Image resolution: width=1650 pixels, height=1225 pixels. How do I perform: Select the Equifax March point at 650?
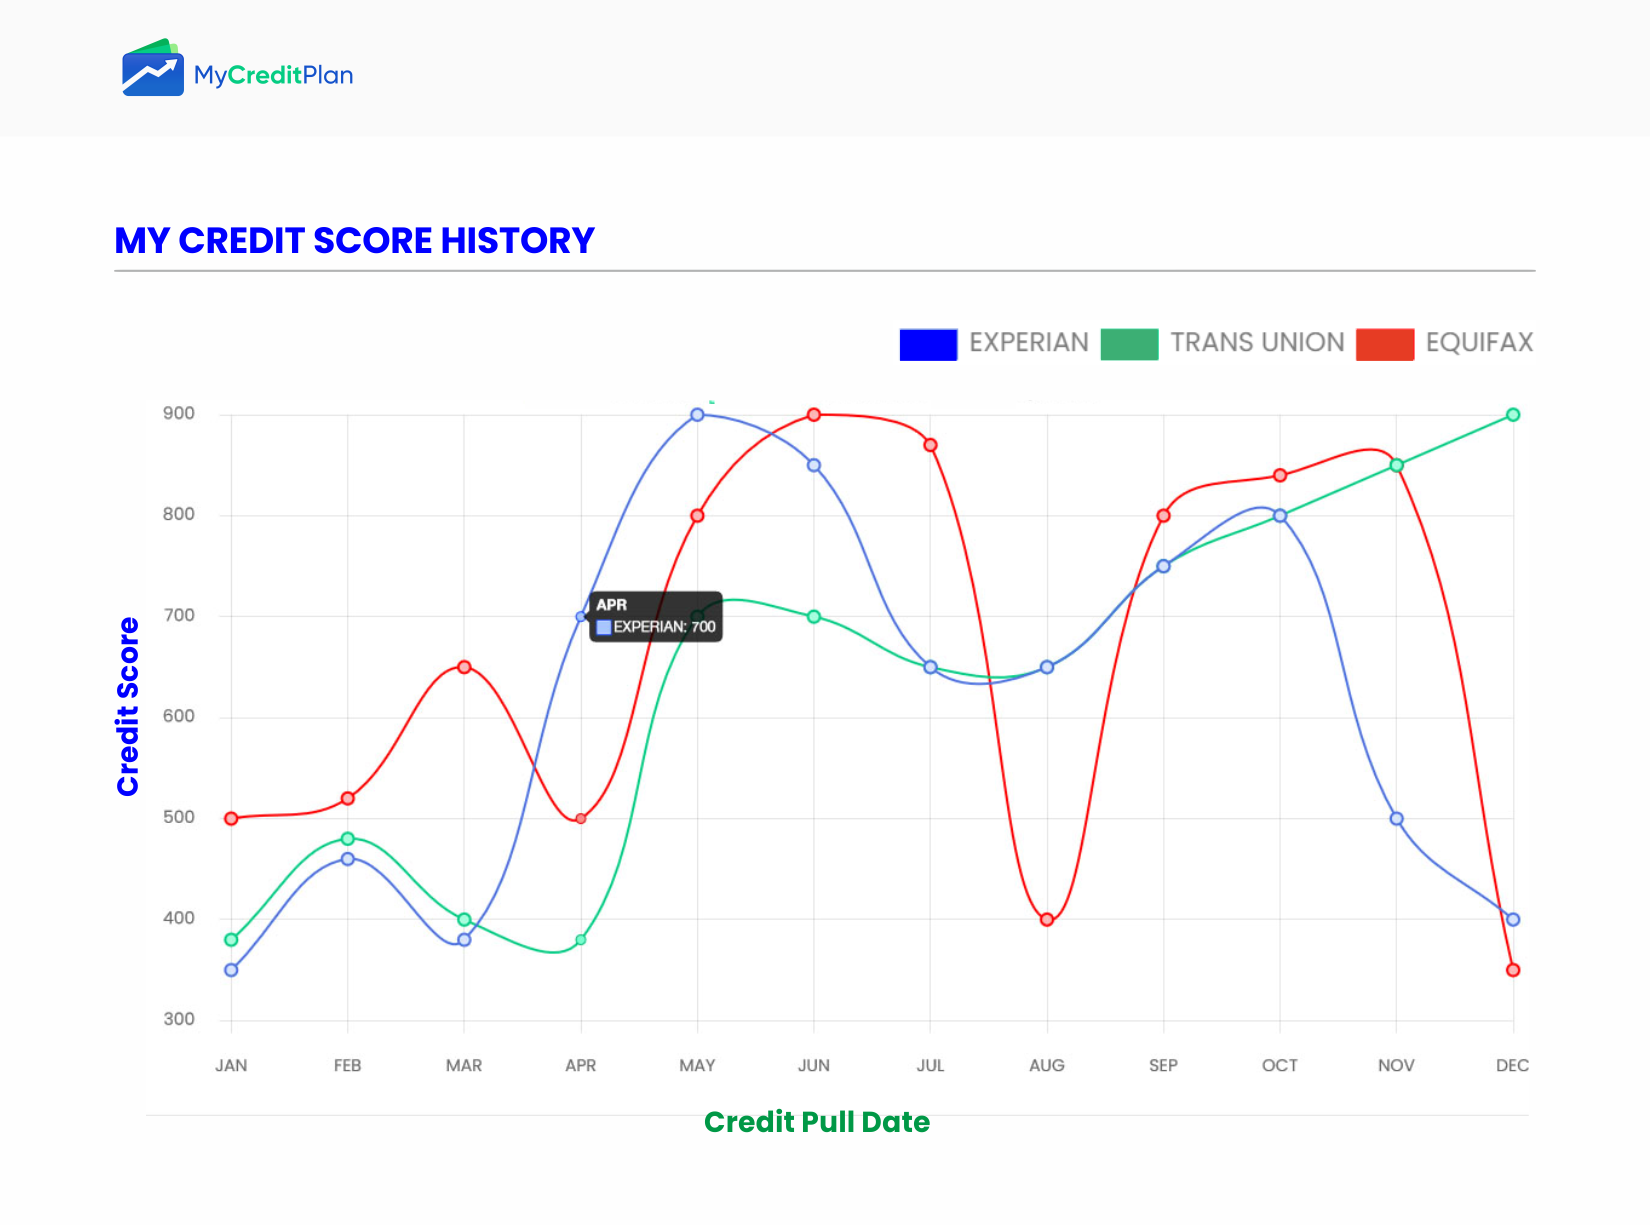point(464,667)
